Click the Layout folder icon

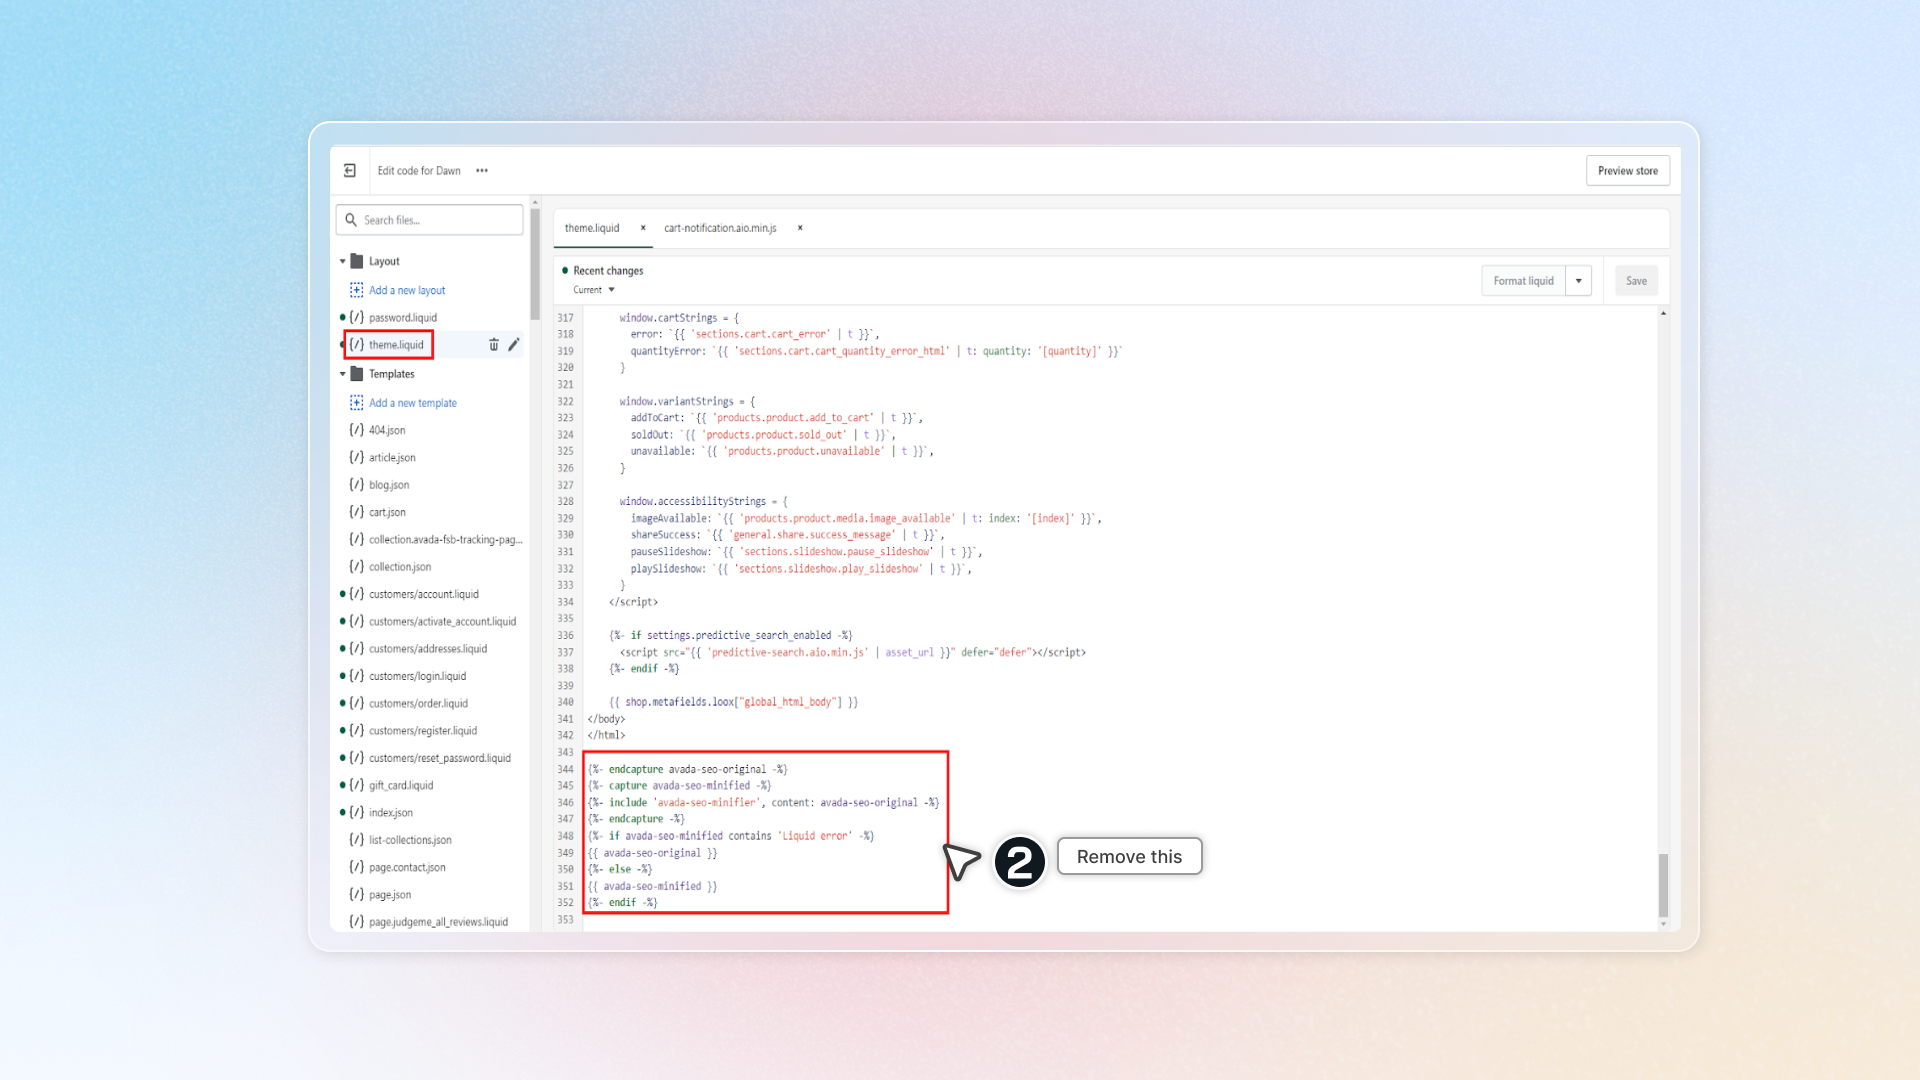coord(357,261)
